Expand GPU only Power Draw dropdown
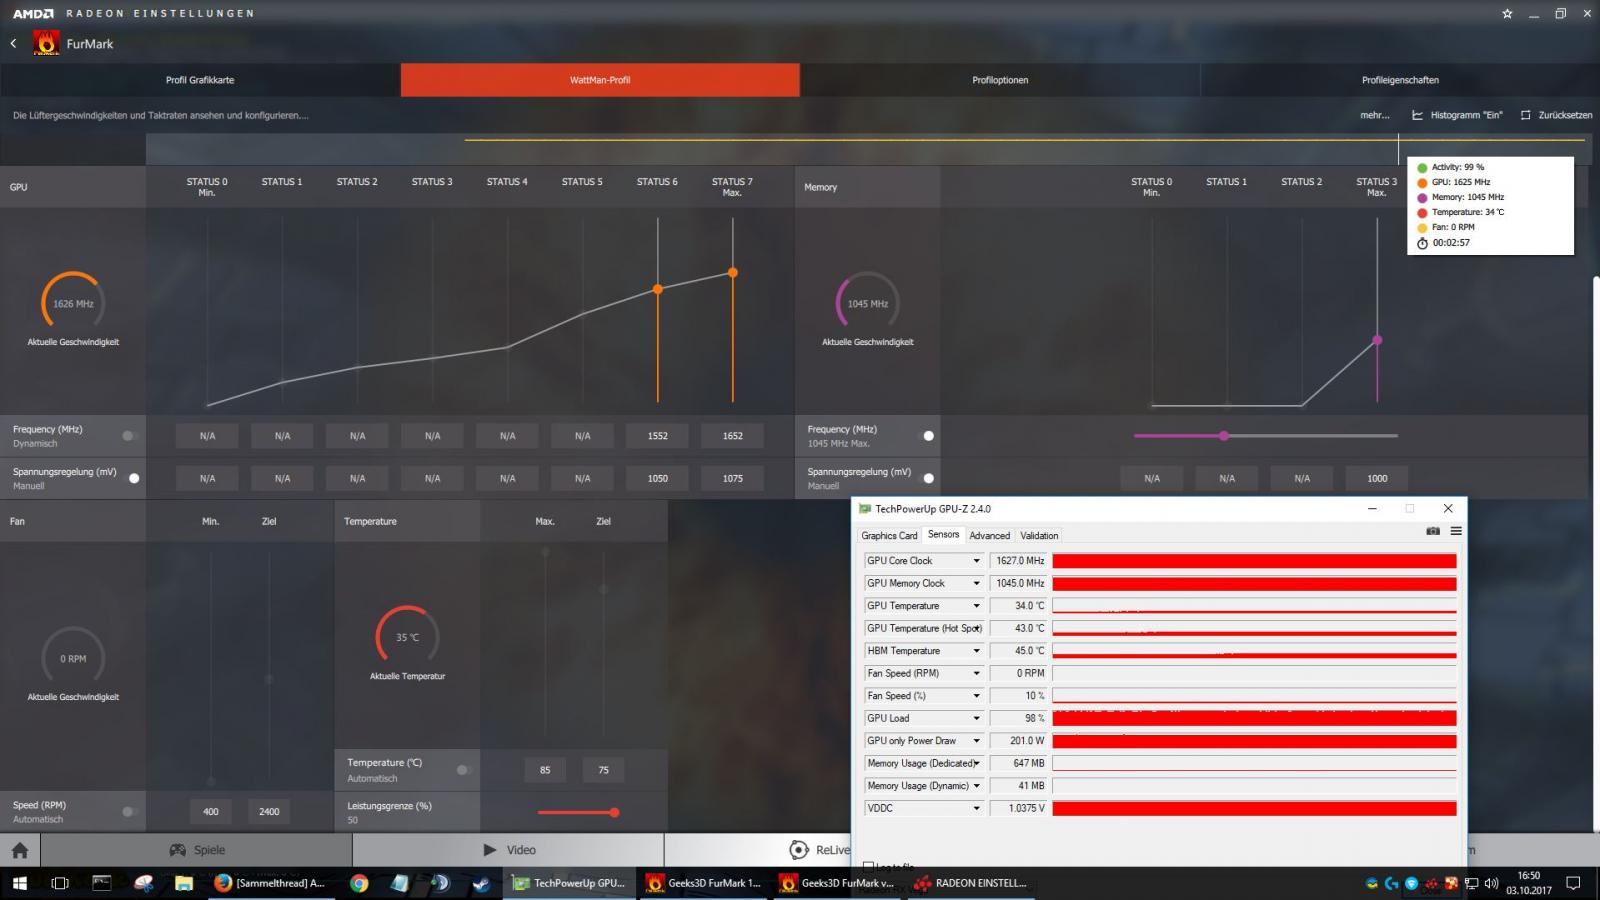The width and height of the screenshot is (1600, 900). click(x=976, y=741)
